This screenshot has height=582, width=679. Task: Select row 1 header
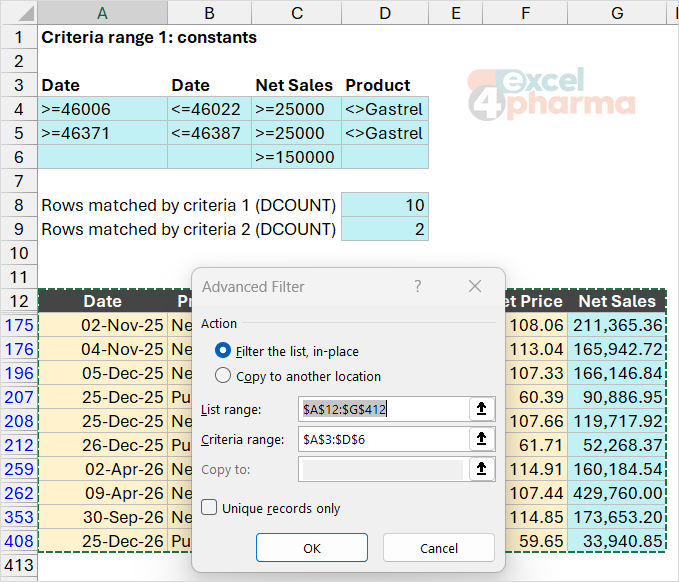(x=19, y=37)
